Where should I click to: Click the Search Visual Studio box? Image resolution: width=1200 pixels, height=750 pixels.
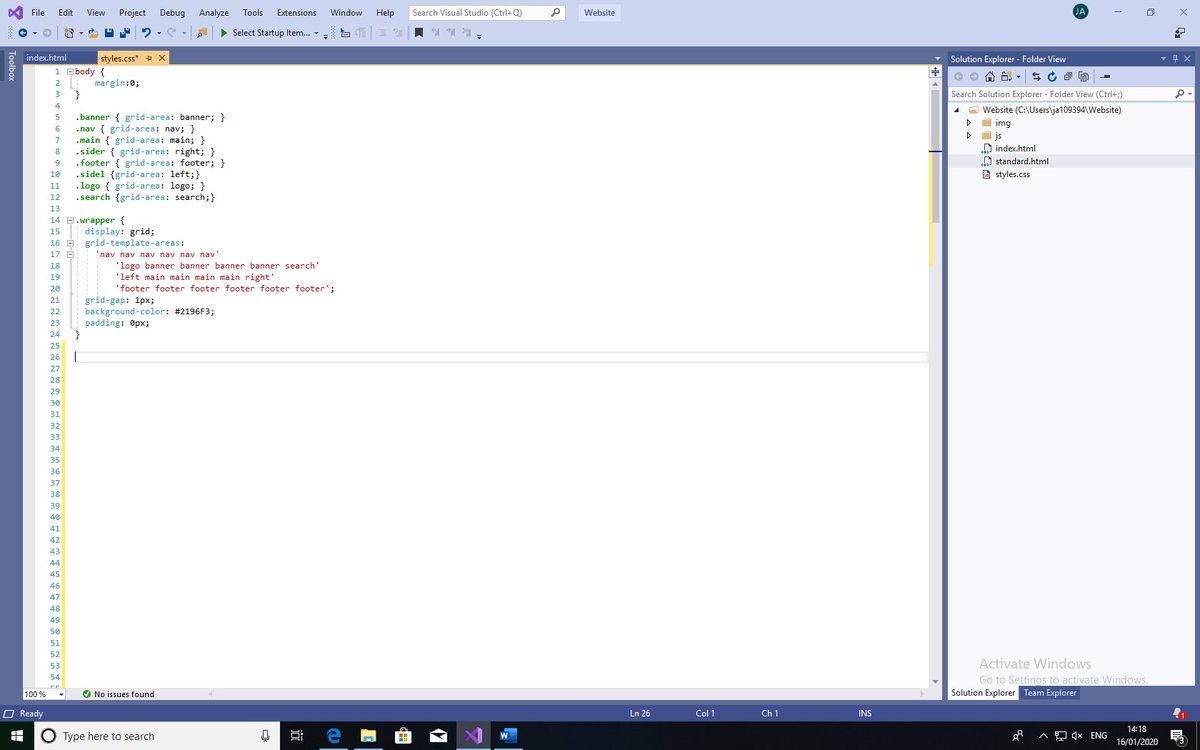click(487, 13)
